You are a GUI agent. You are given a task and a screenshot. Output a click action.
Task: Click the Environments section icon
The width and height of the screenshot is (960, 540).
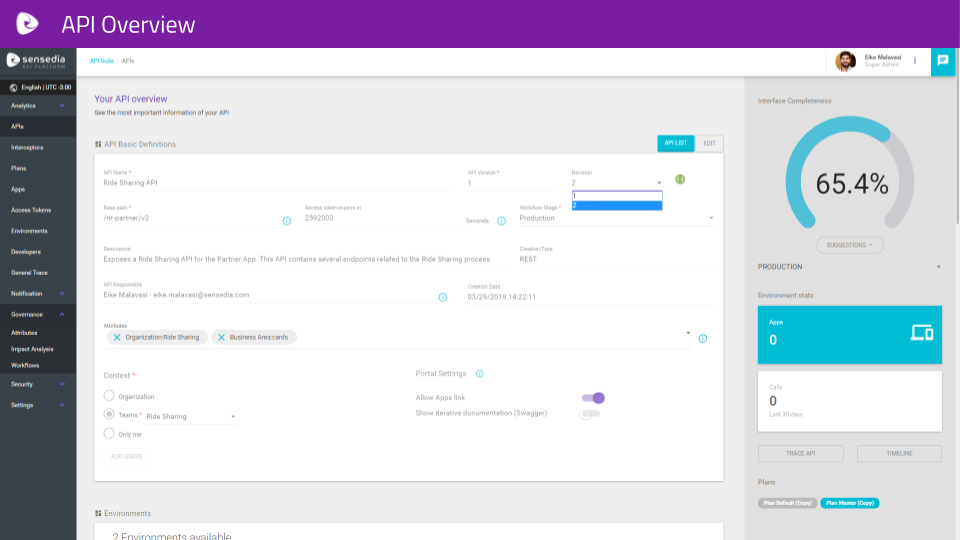98,514
